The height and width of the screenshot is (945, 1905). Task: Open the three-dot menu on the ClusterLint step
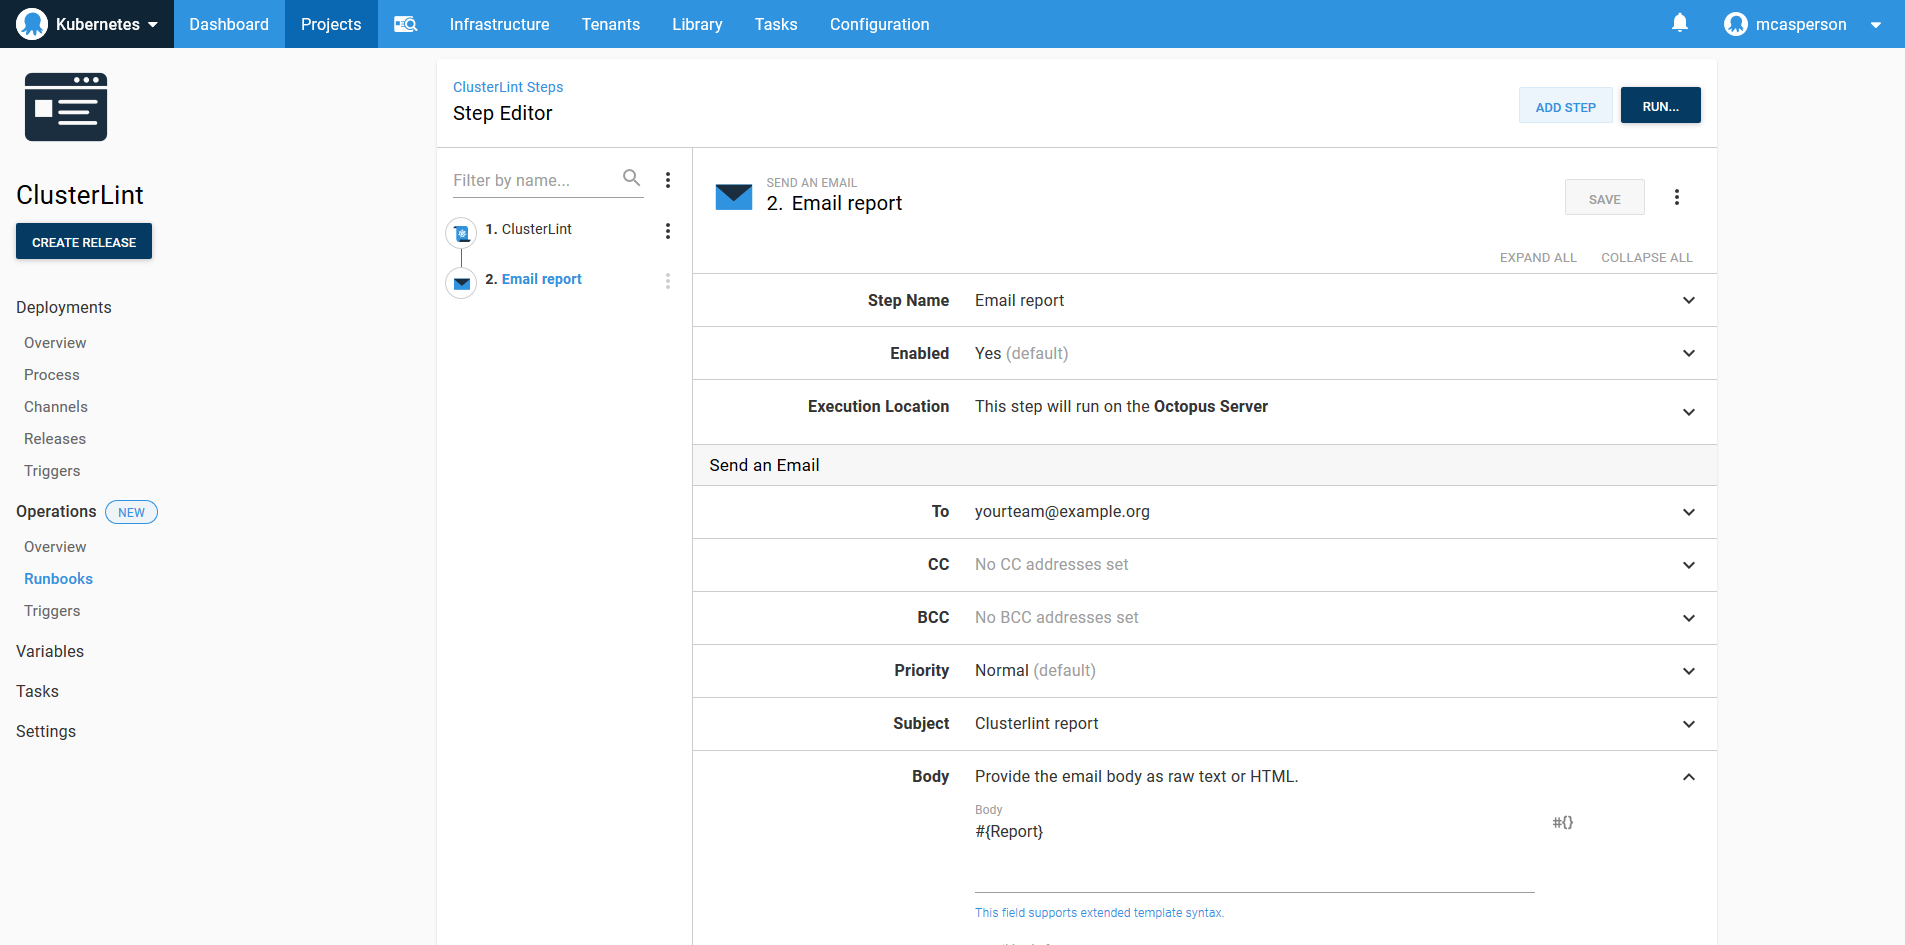[x=668, y=231]
